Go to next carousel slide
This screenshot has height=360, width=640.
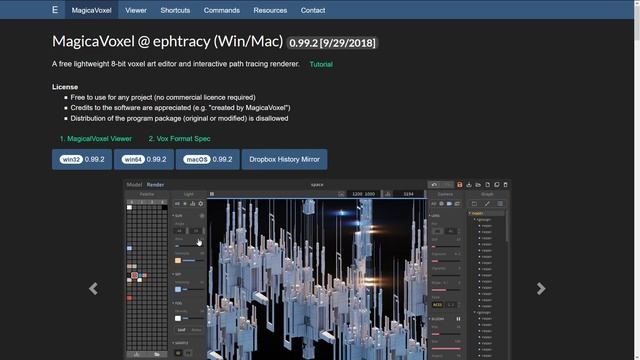(x=541, y=289)
